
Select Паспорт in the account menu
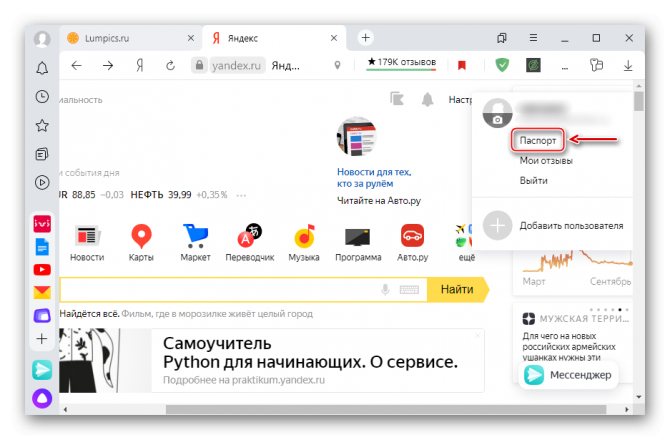[x=538, y=141]
